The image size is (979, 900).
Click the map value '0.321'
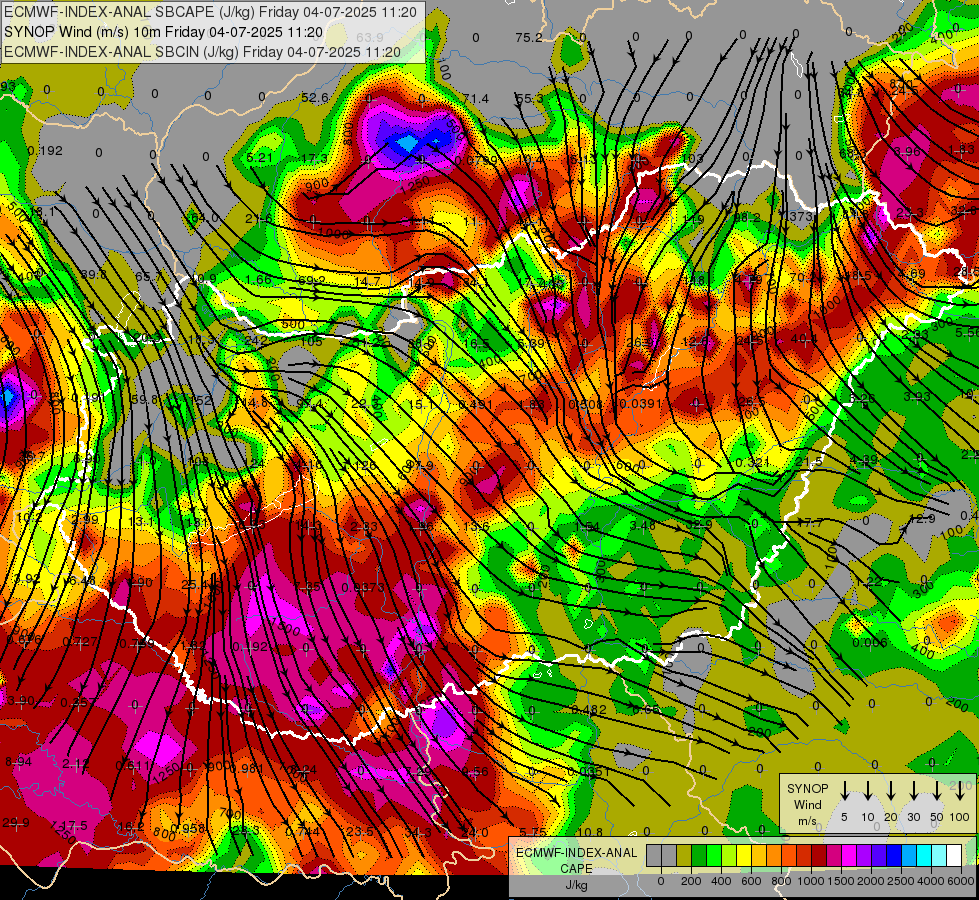click(x=752, y=463)
